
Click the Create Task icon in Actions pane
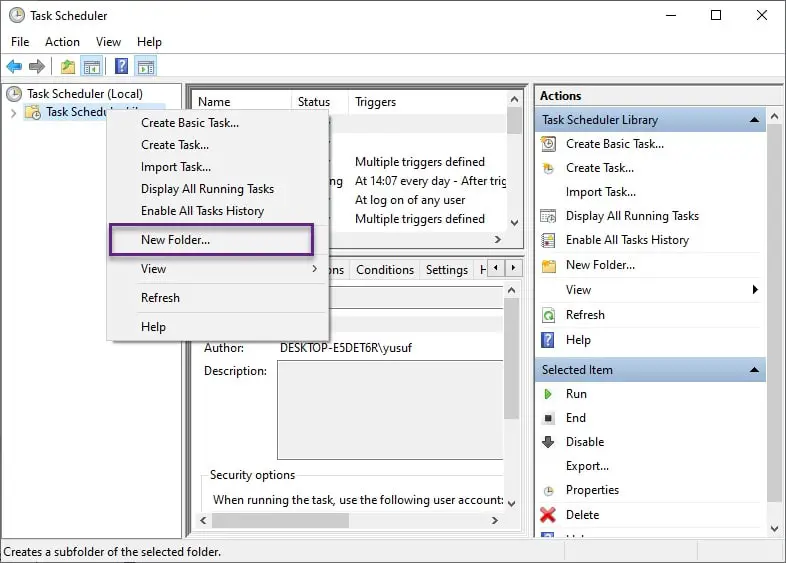548,168
